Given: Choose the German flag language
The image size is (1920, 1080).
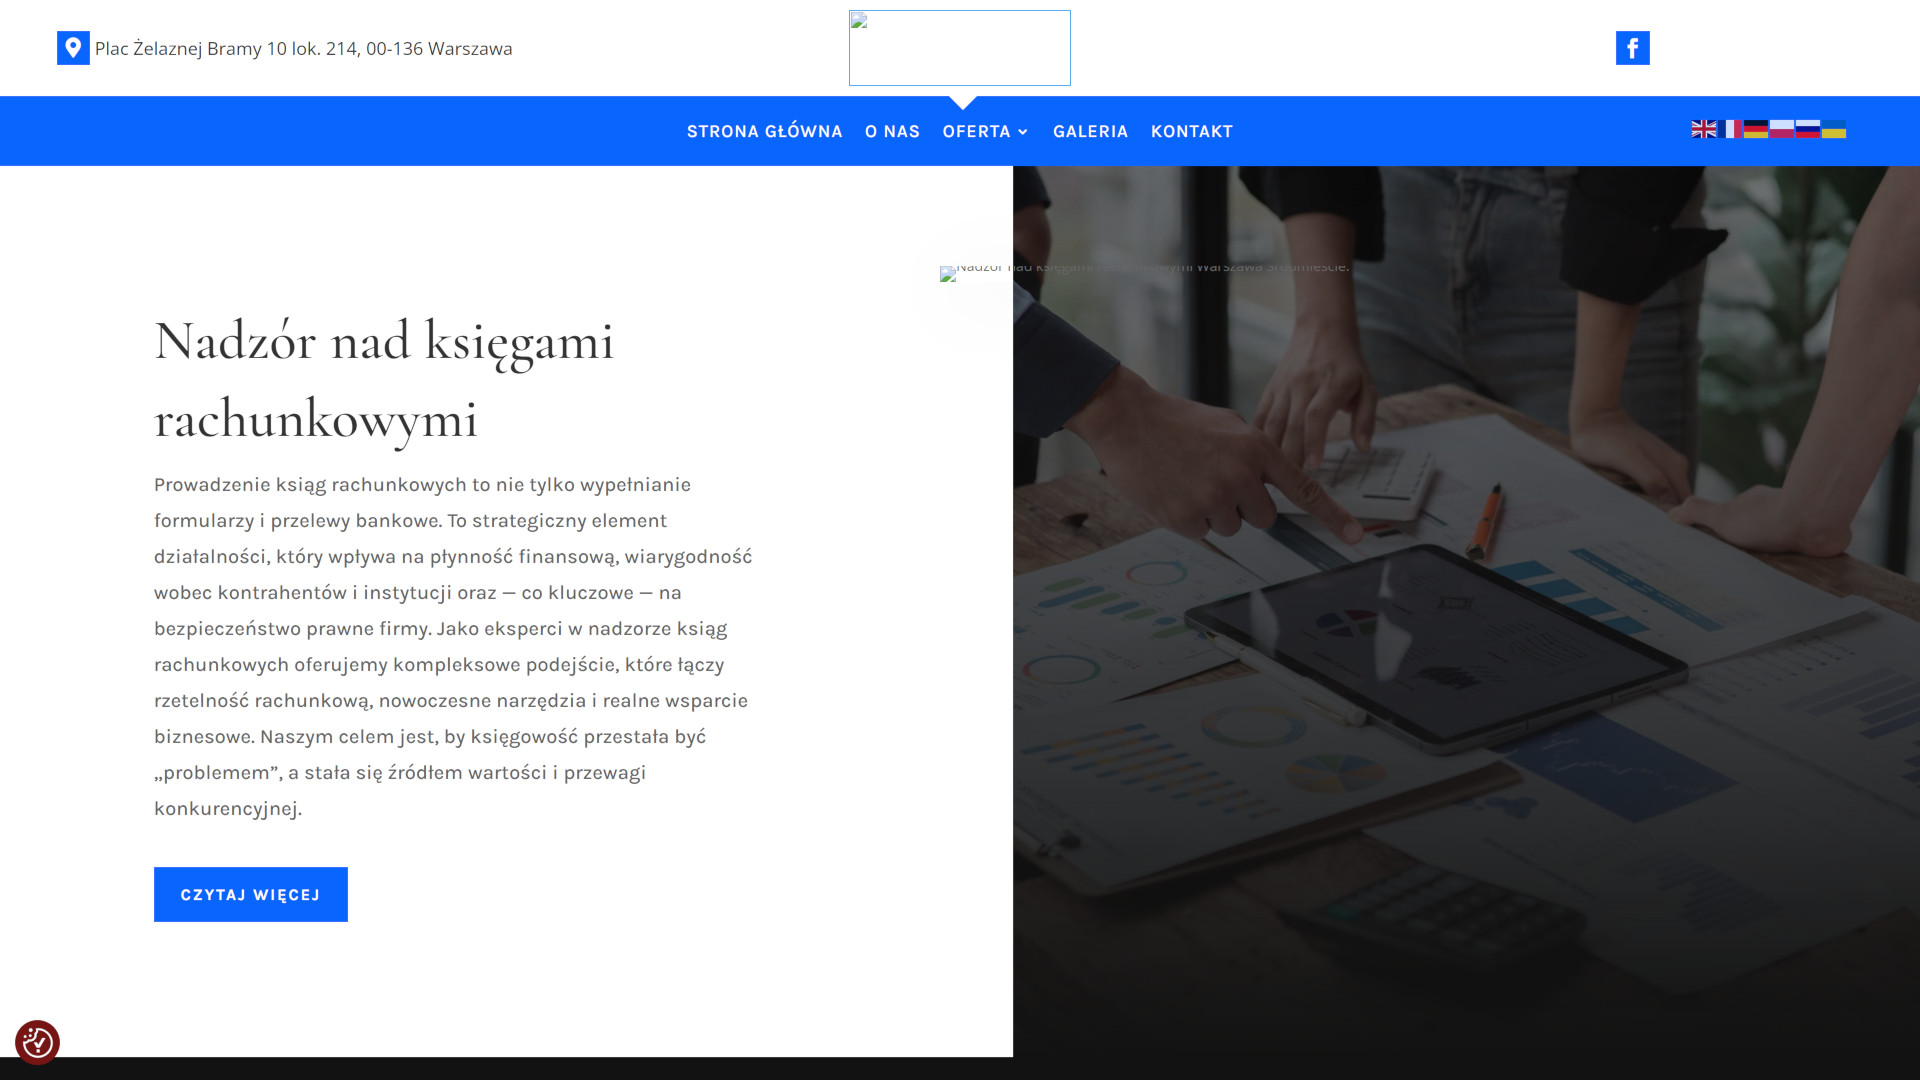Looking at the screenshot, I should pos(1756,129).
